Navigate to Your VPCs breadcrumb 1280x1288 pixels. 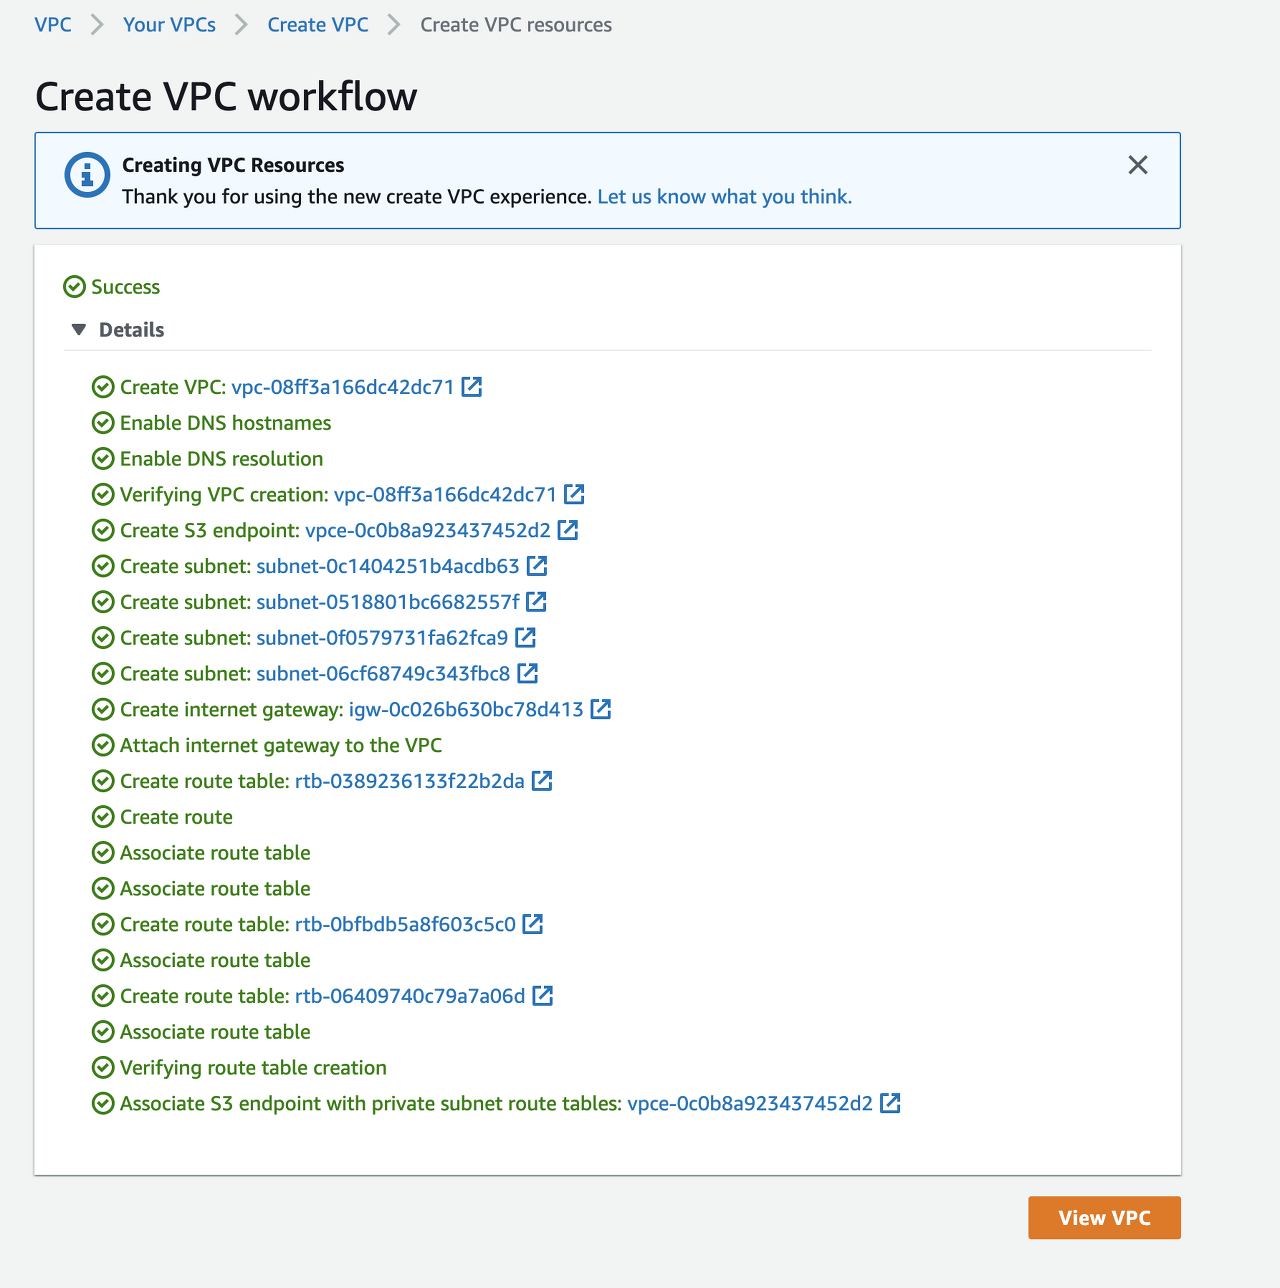169,25
